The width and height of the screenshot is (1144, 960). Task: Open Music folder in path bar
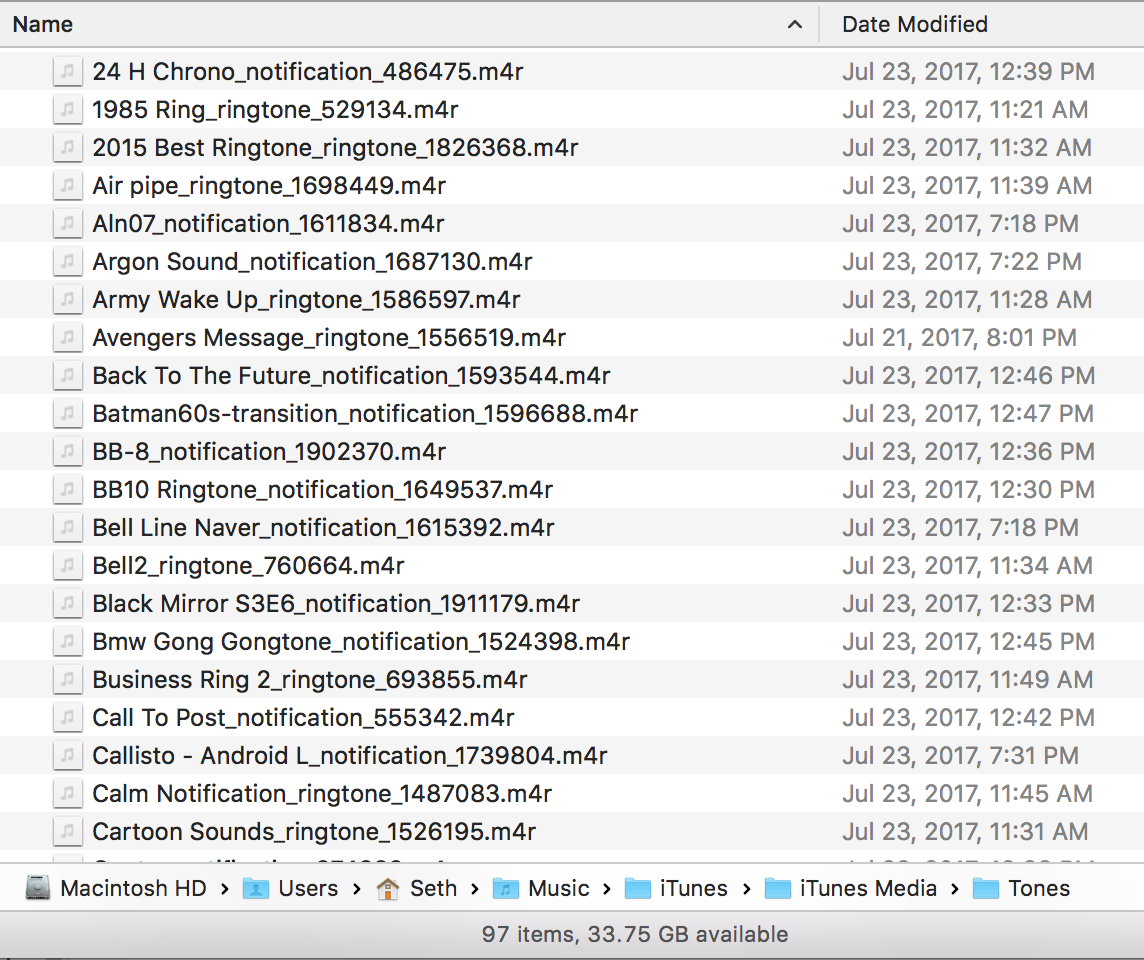tap(541, 888)
